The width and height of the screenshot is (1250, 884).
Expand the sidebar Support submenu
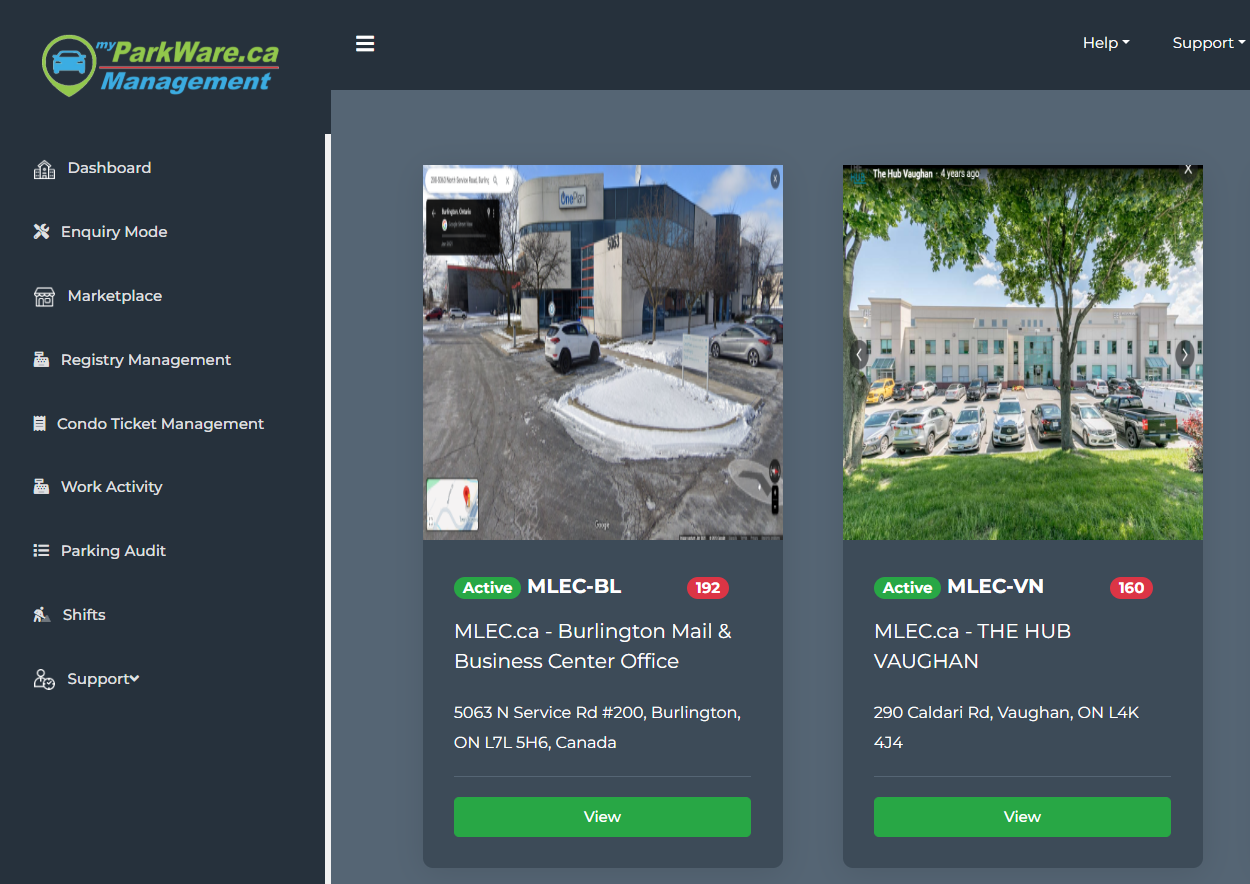pos(103,679)
